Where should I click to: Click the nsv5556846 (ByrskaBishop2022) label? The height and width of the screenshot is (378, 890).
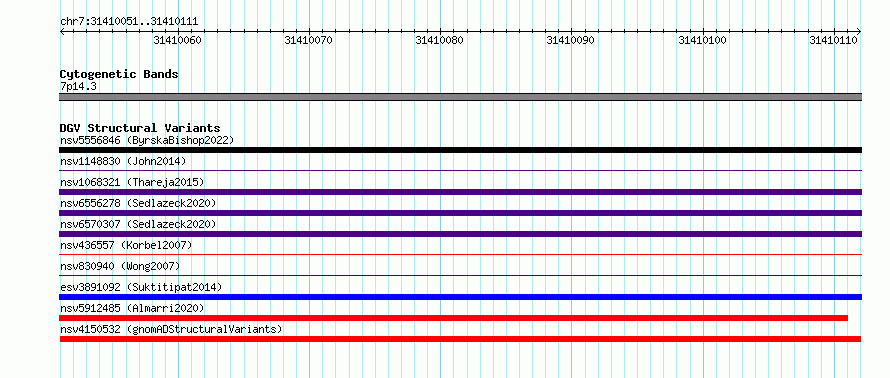coord(147,140)
